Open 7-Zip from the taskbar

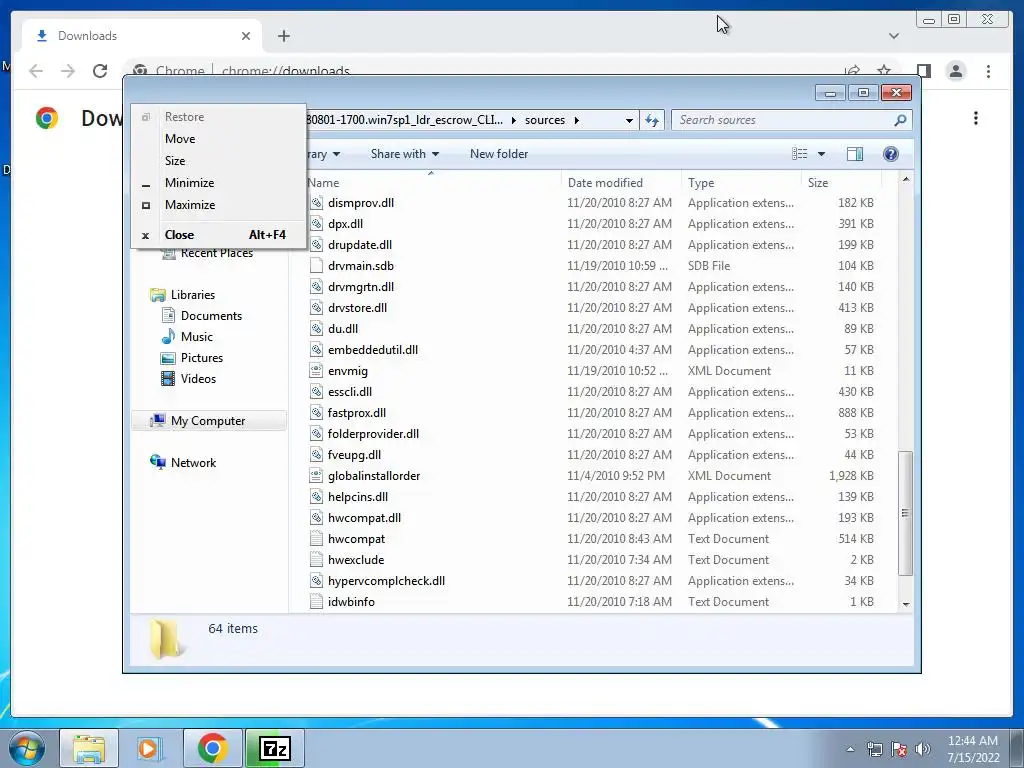point(275,748)
